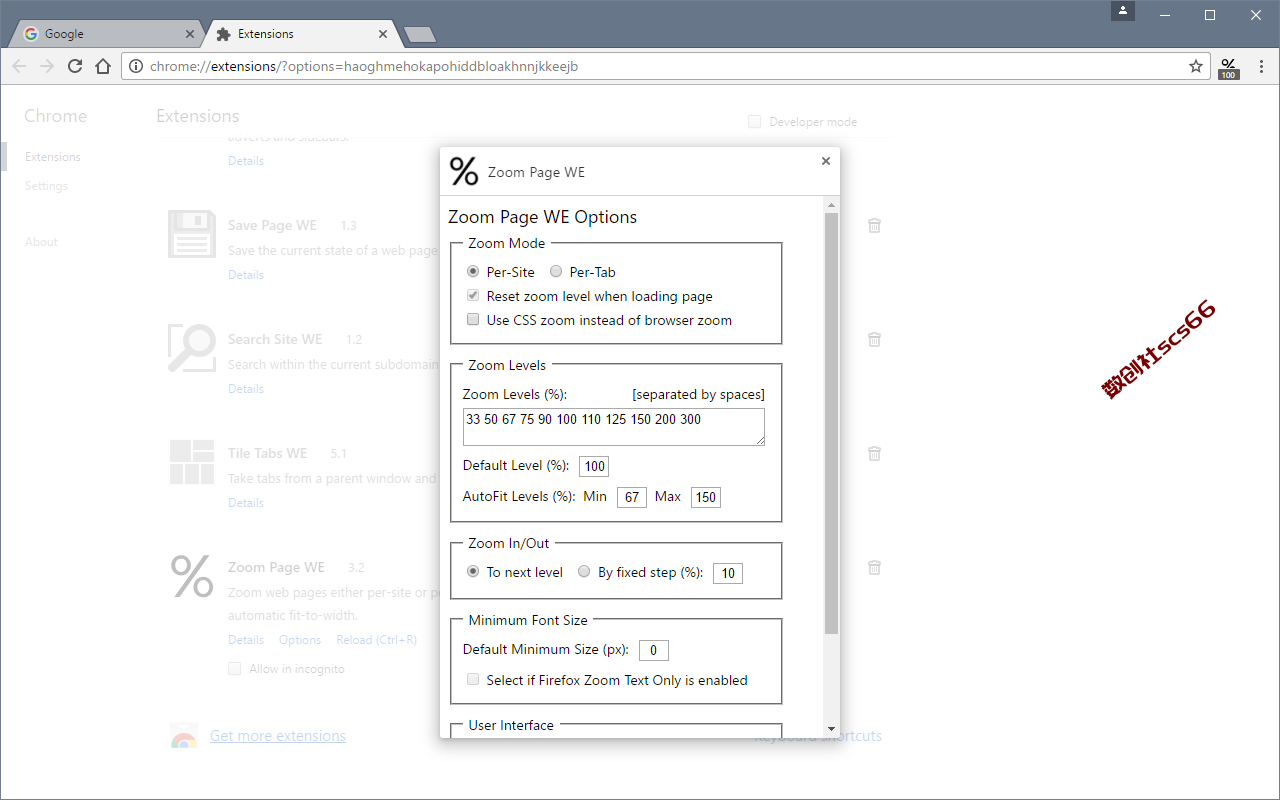Close the Extensions tab

383,34
